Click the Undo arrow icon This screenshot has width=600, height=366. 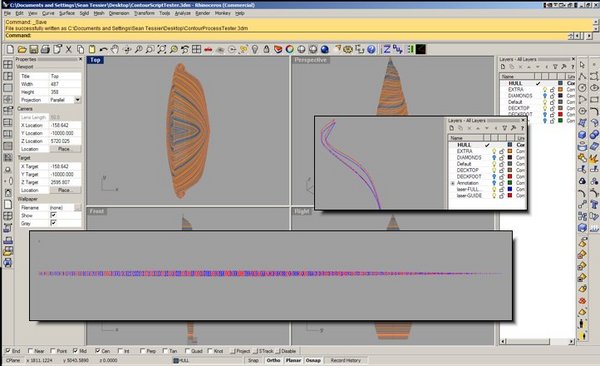pyautogui.click(x=103, y=49)
